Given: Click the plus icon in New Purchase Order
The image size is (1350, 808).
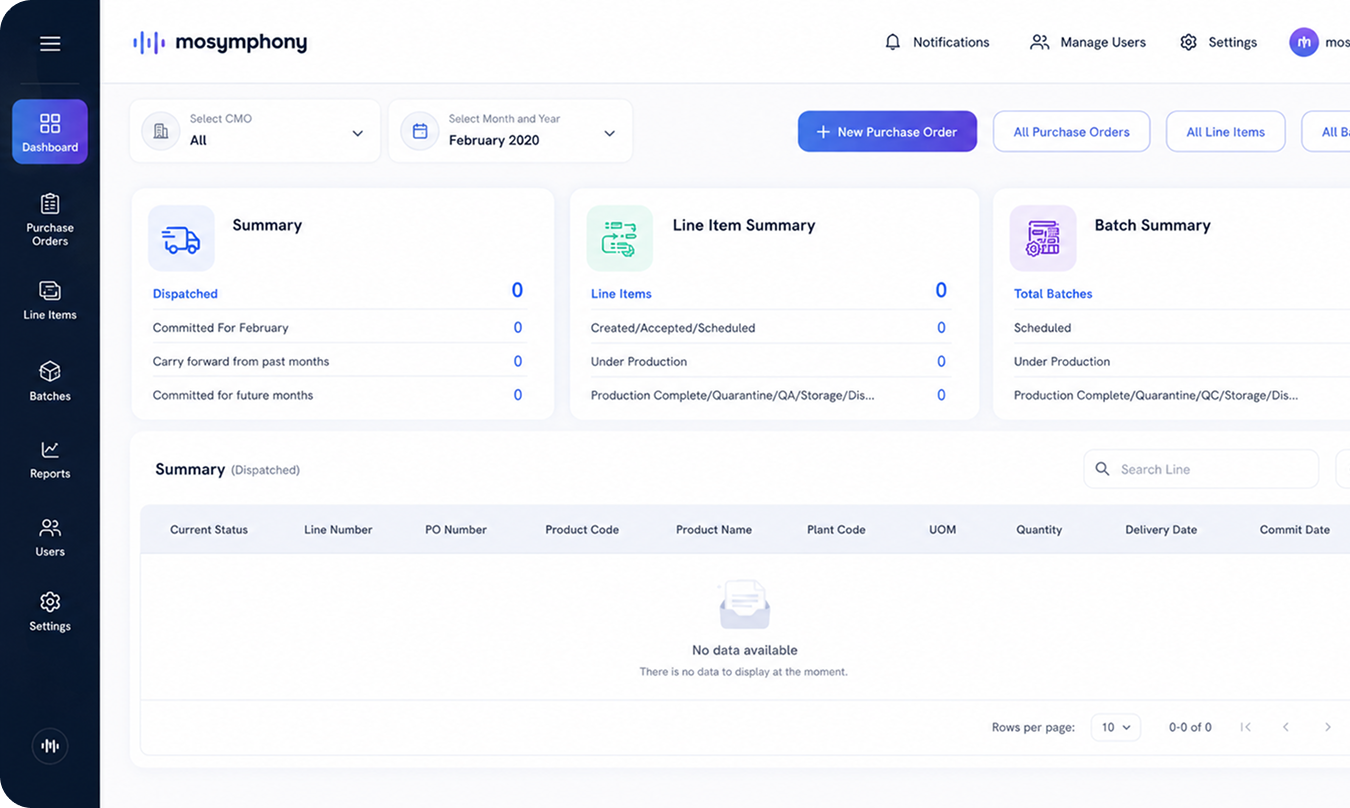Looking at the screenshot, I should [x=823, y=132].
